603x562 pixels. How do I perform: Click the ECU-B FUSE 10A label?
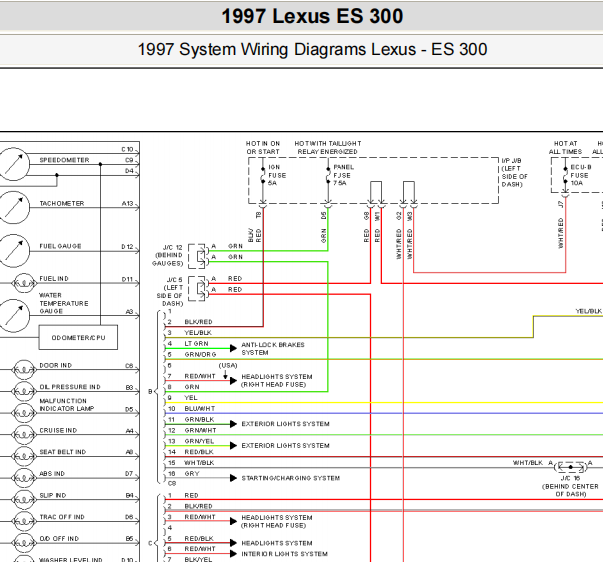click(x=580, y=175)
